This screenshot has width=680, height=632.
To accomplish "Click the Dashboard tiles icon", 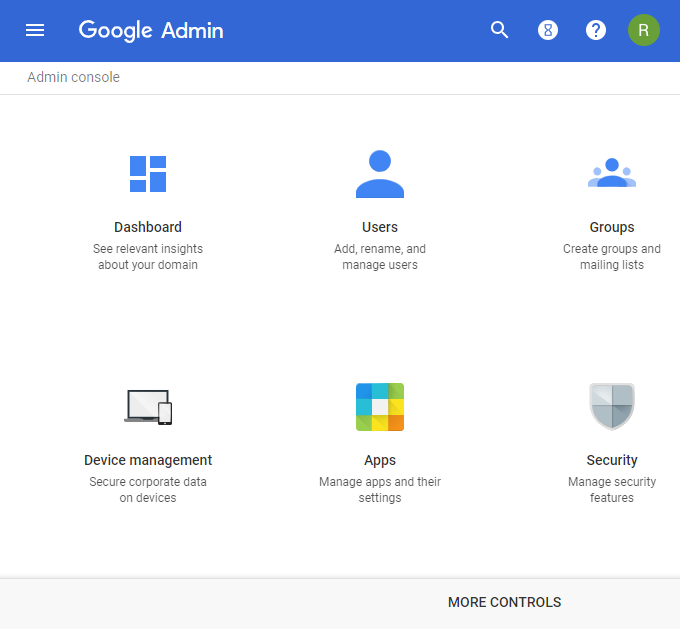I will point(148,174).
